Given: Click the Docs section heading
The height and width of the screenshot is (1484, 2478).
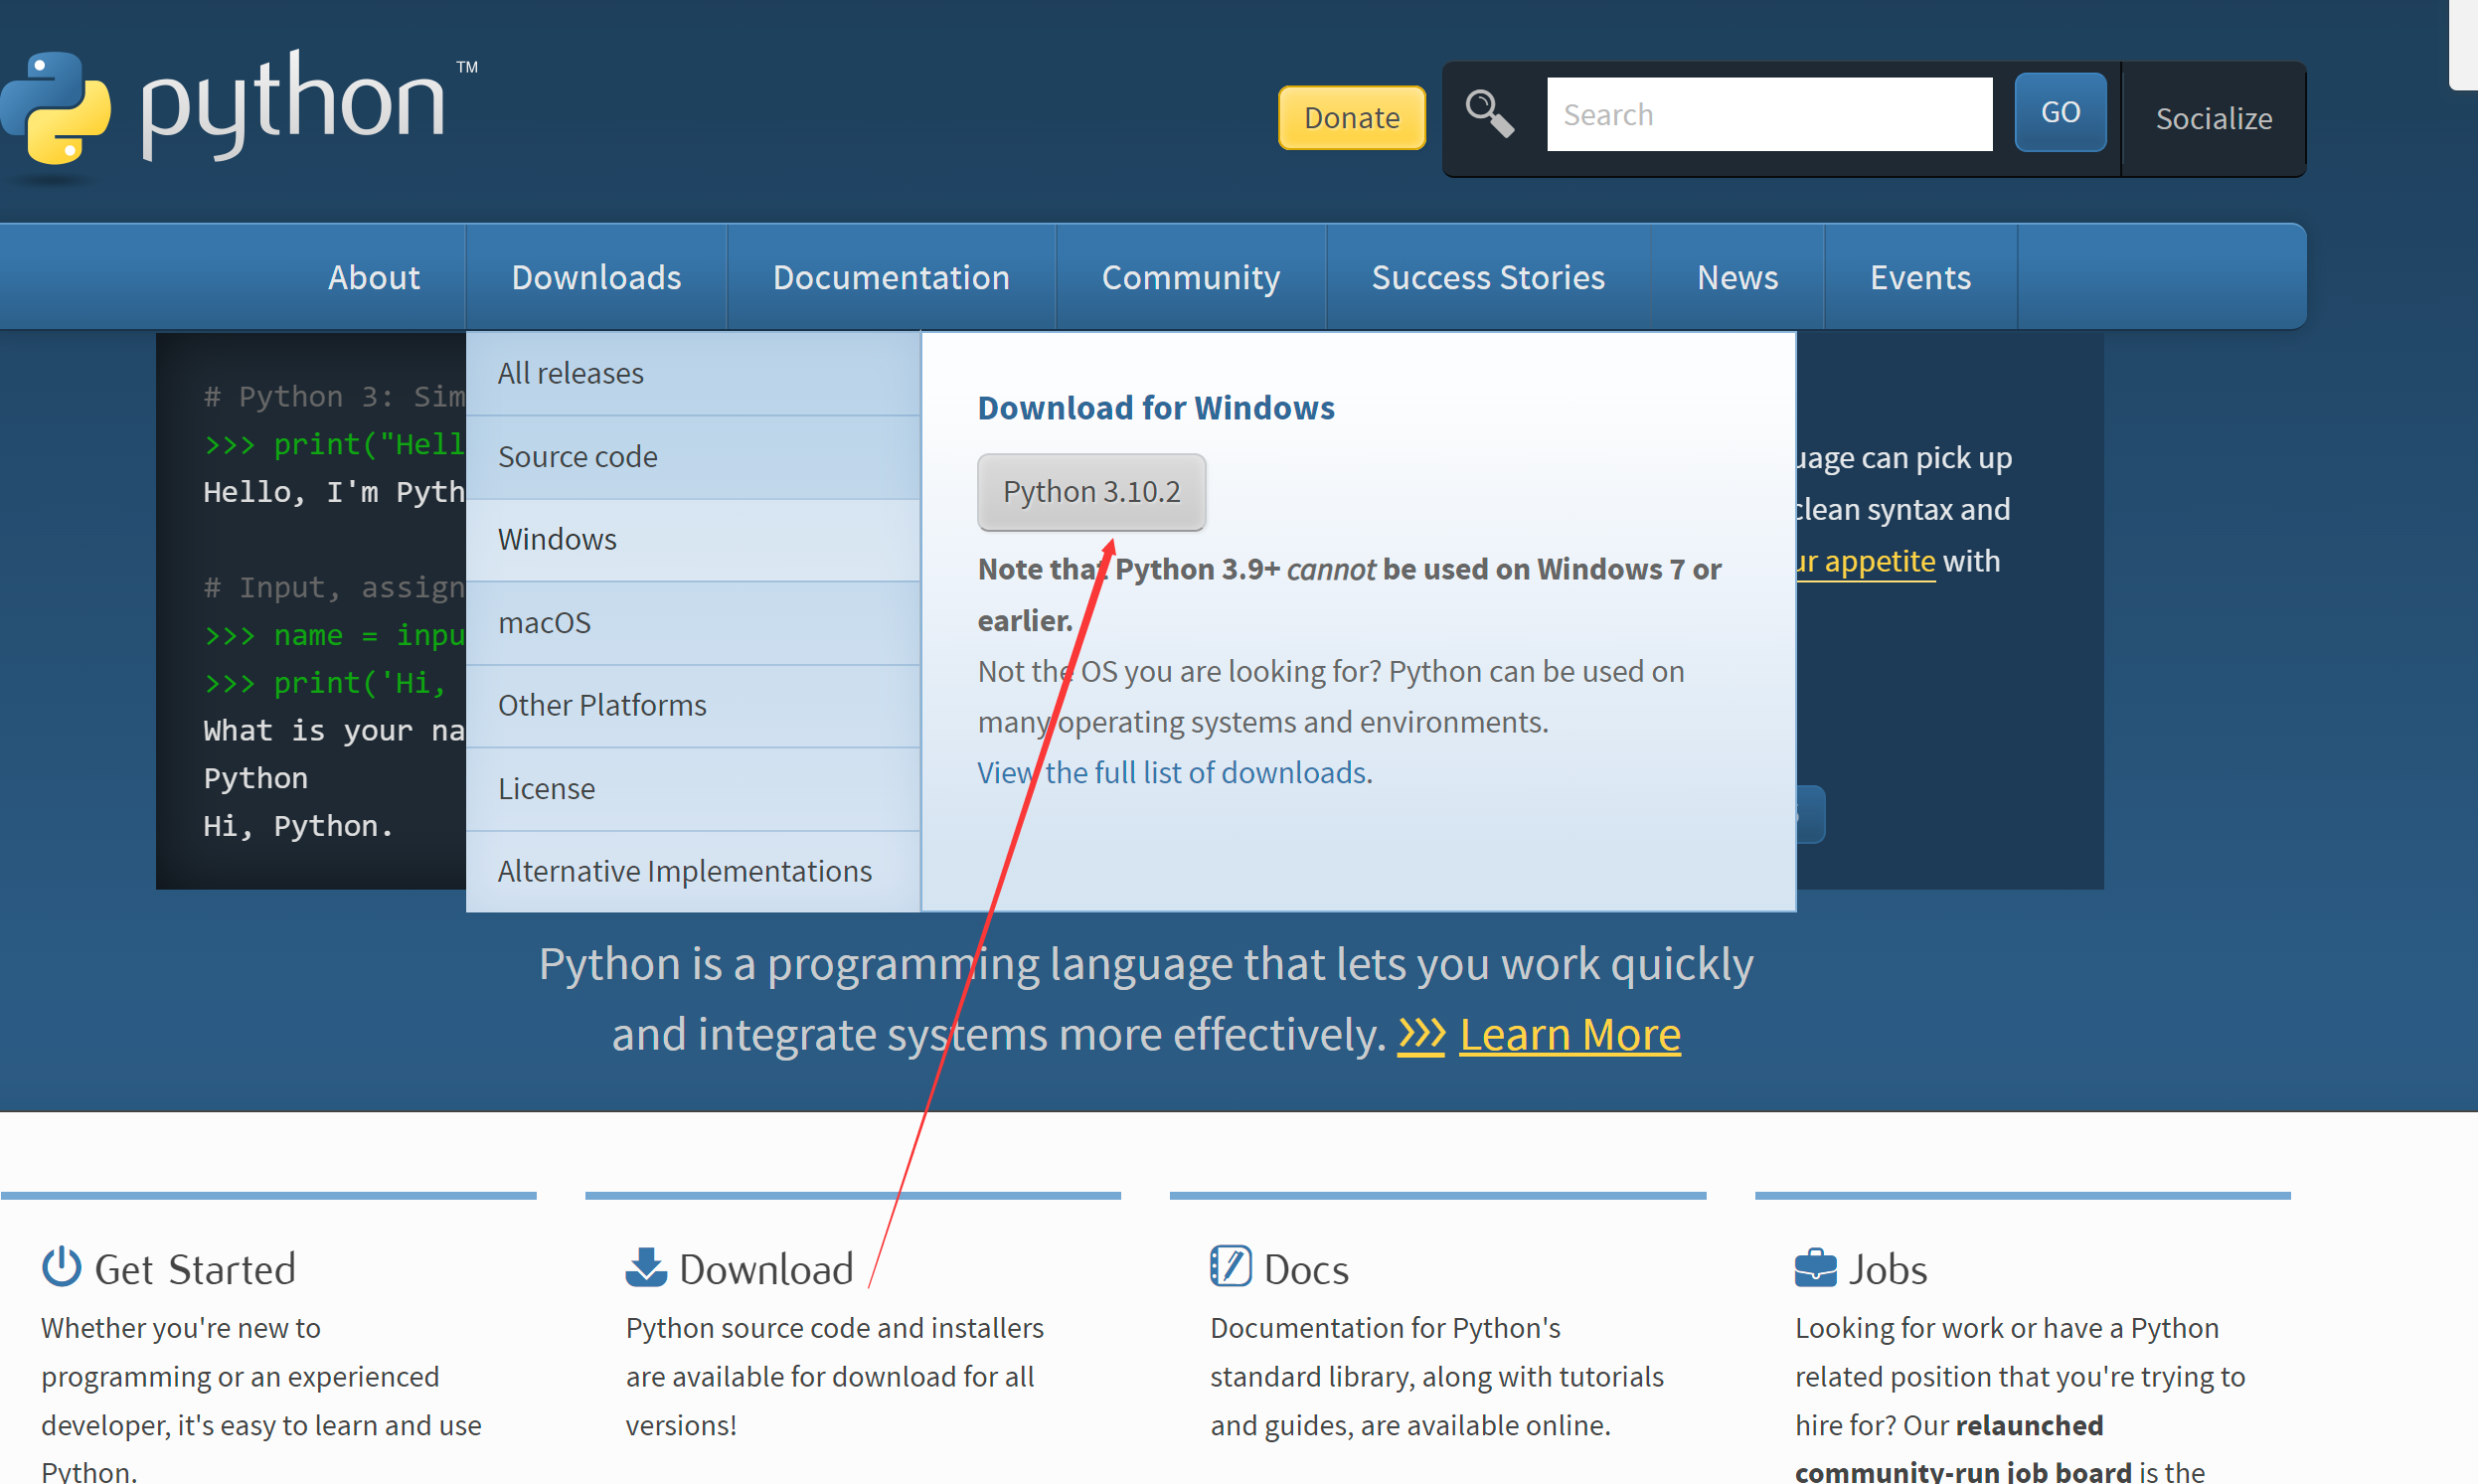Looking at the screenshot, I should [1306, 1269].
